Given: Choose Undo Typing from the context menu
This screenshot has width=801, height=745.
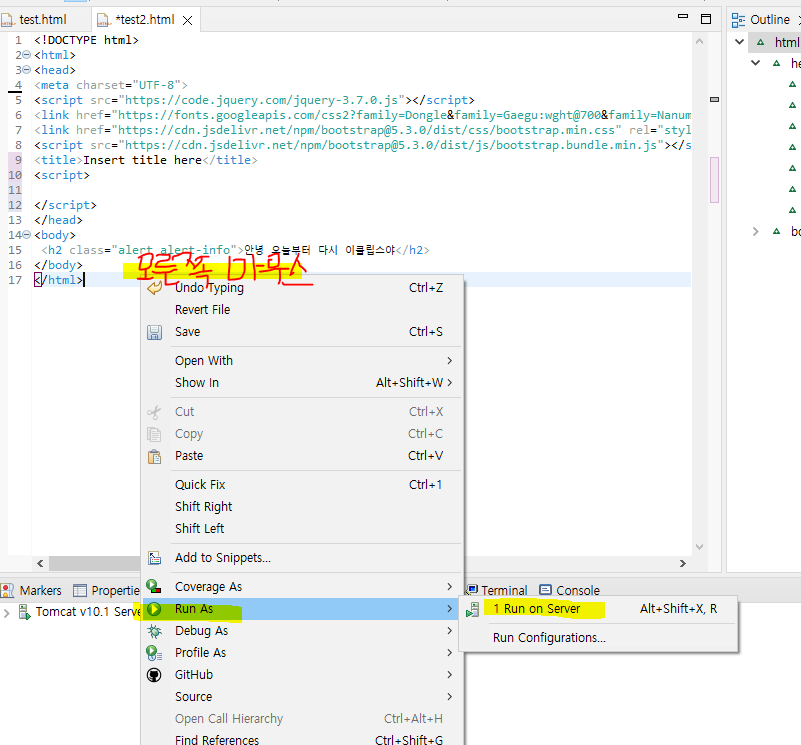Looking at the screenshot, I should point(302,288).
